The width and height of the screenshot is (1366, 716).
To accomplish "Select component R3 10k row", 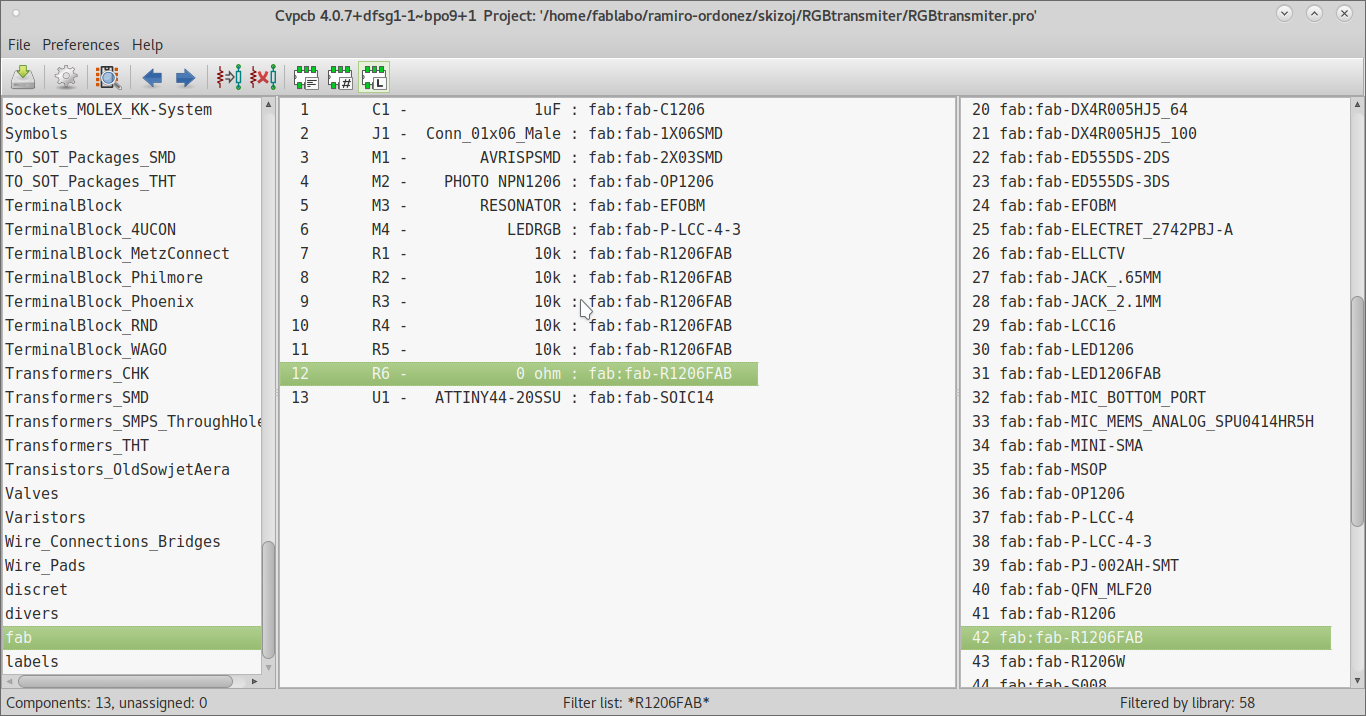I will (519, 301).
